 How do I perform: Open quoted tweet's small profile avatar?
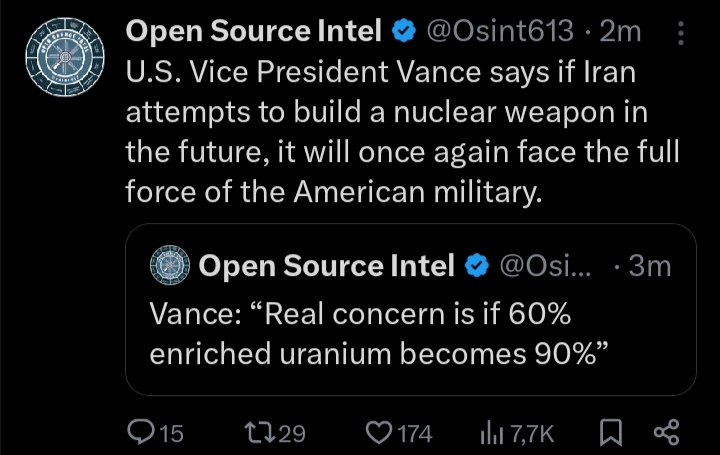(170, 265)
